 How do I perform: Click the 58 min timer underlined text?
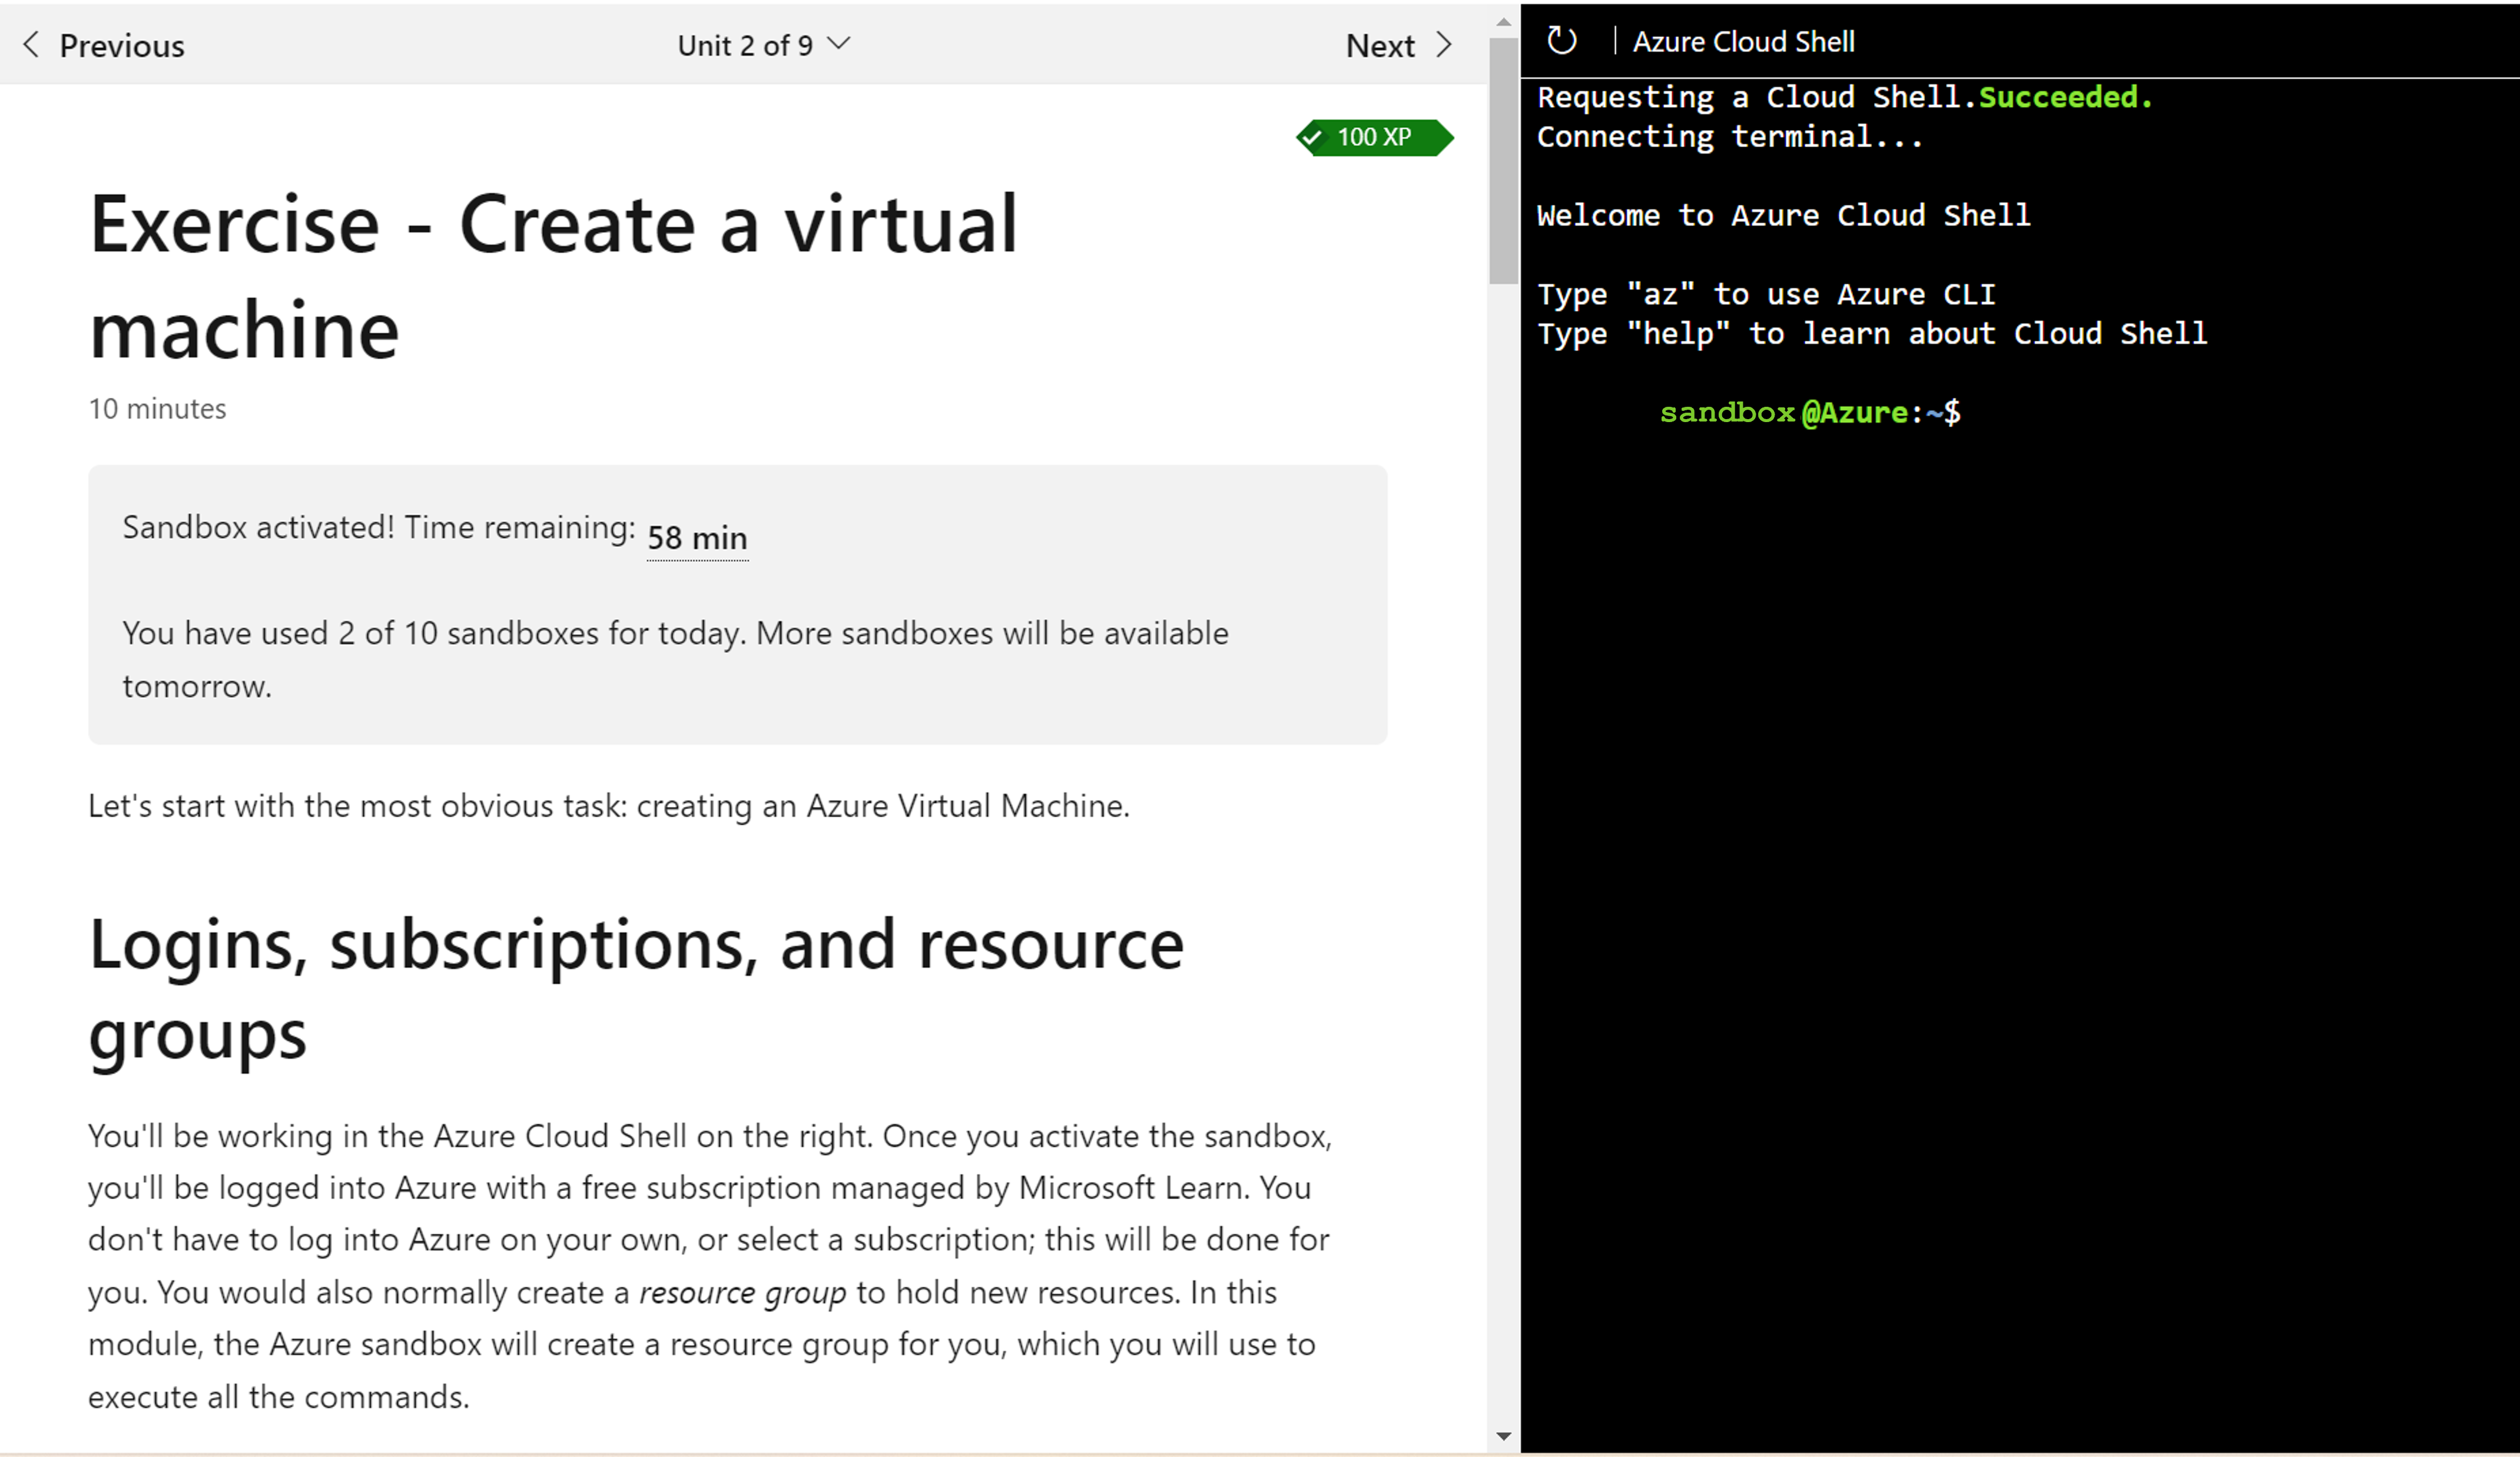(x=695, y=536)
